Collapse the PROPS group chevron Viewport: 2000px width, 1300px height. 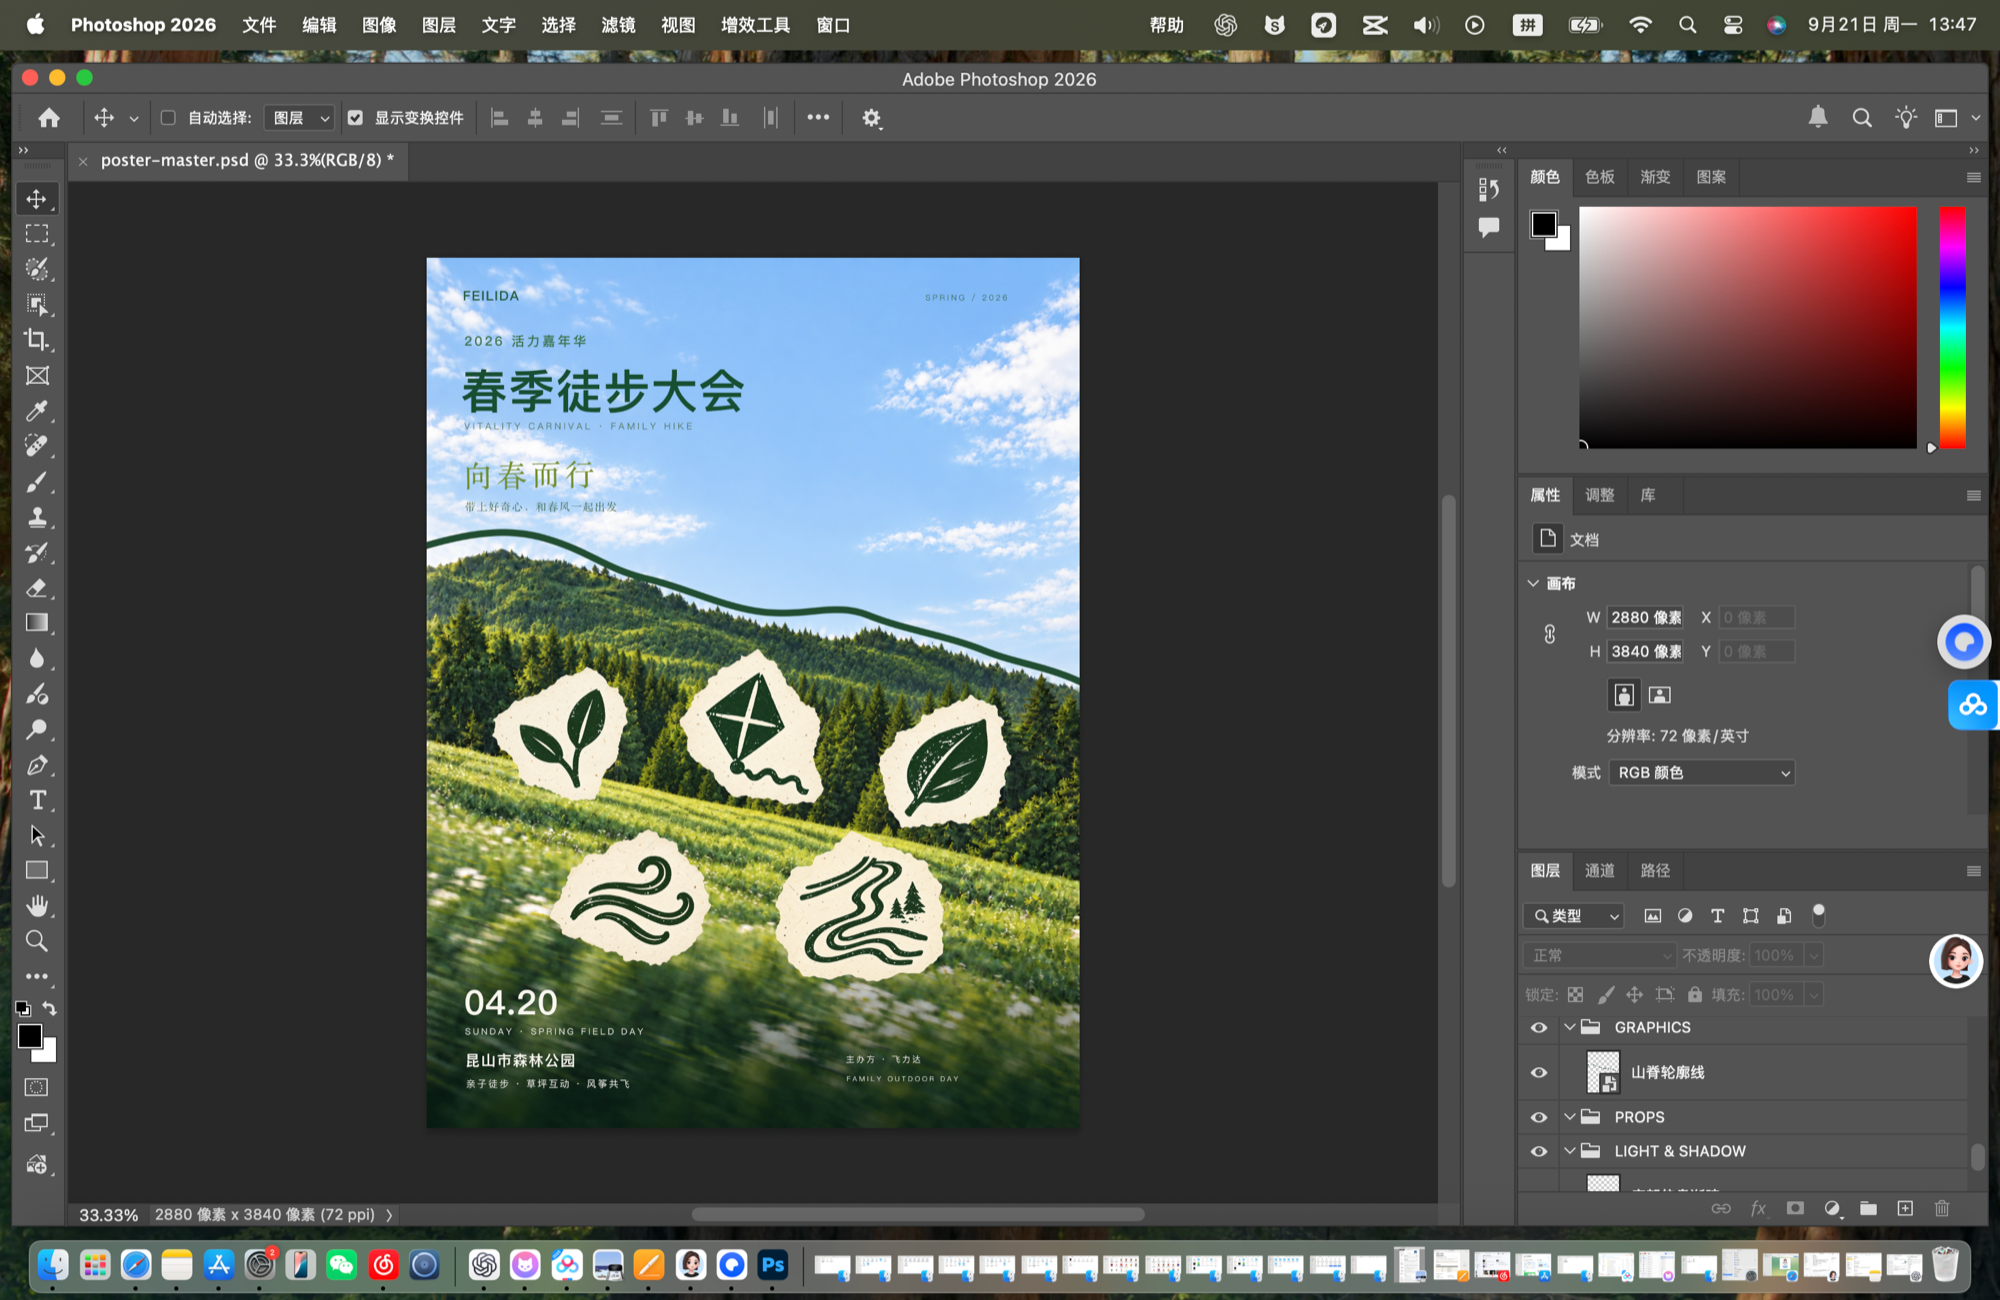tap(1570, 1117)
